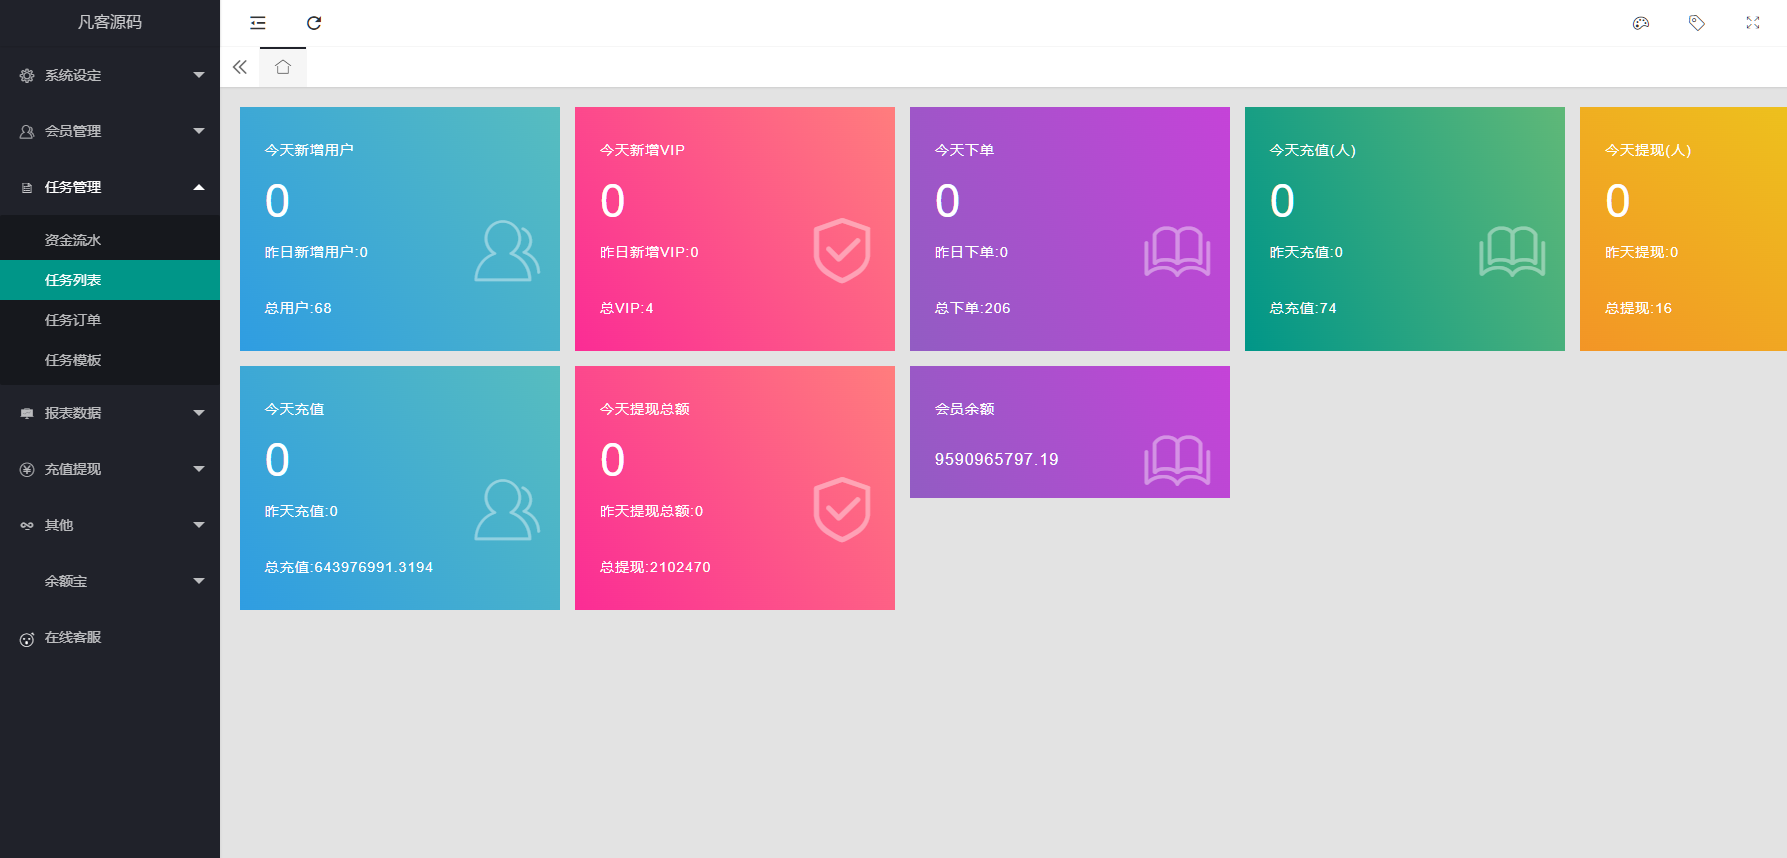Screen dimensions: 1787x858
Task: Collapse the 任务管理 menu
Action: [x=110, y=187]
